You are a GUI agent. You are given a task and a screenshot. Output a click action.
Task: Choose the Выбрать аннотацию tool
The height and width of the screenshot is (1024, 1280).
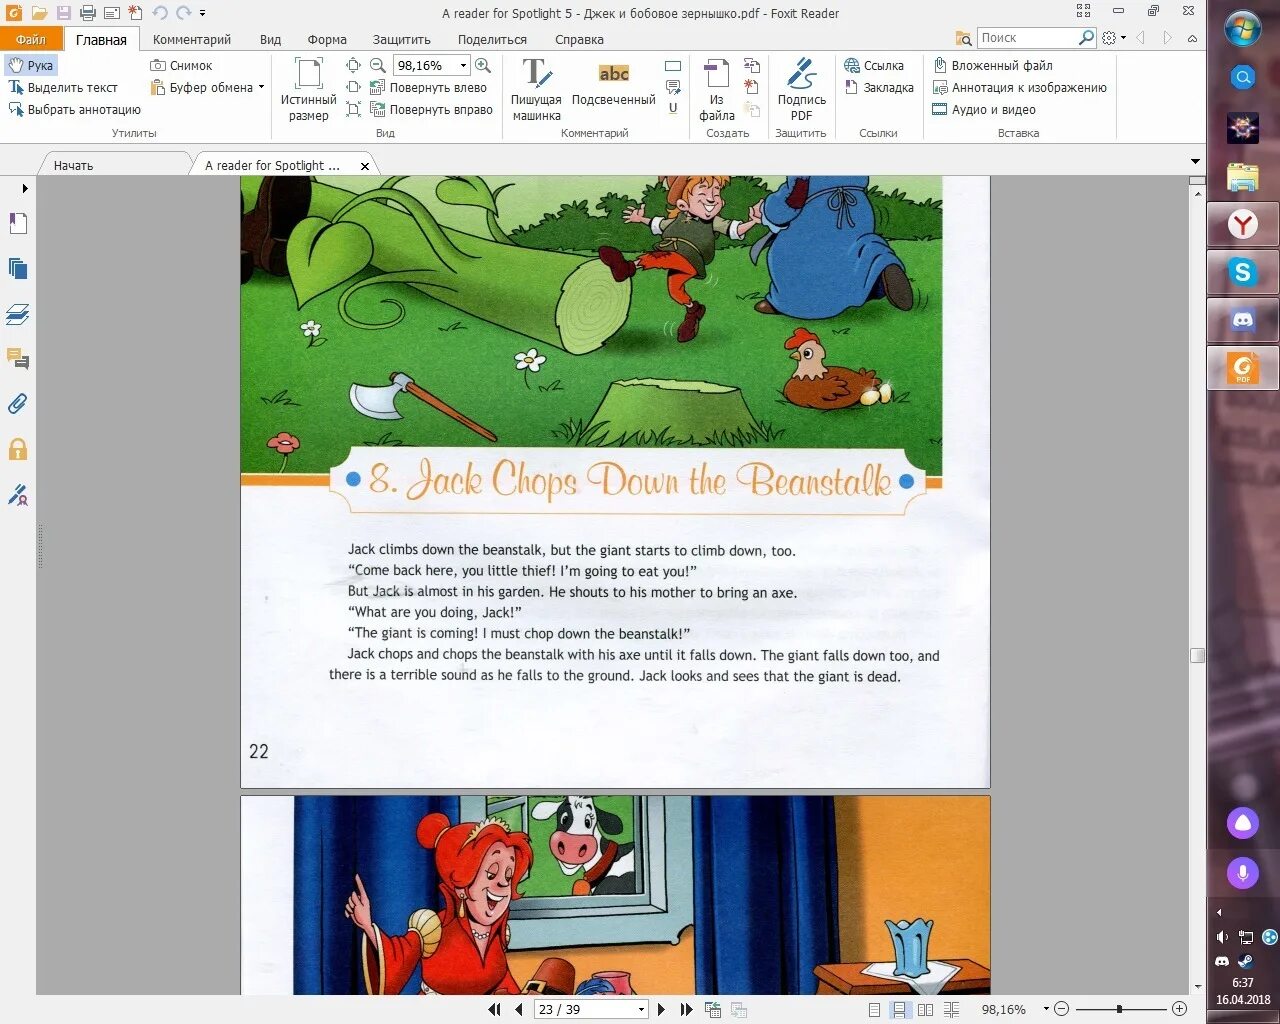(x=74, y=109)
